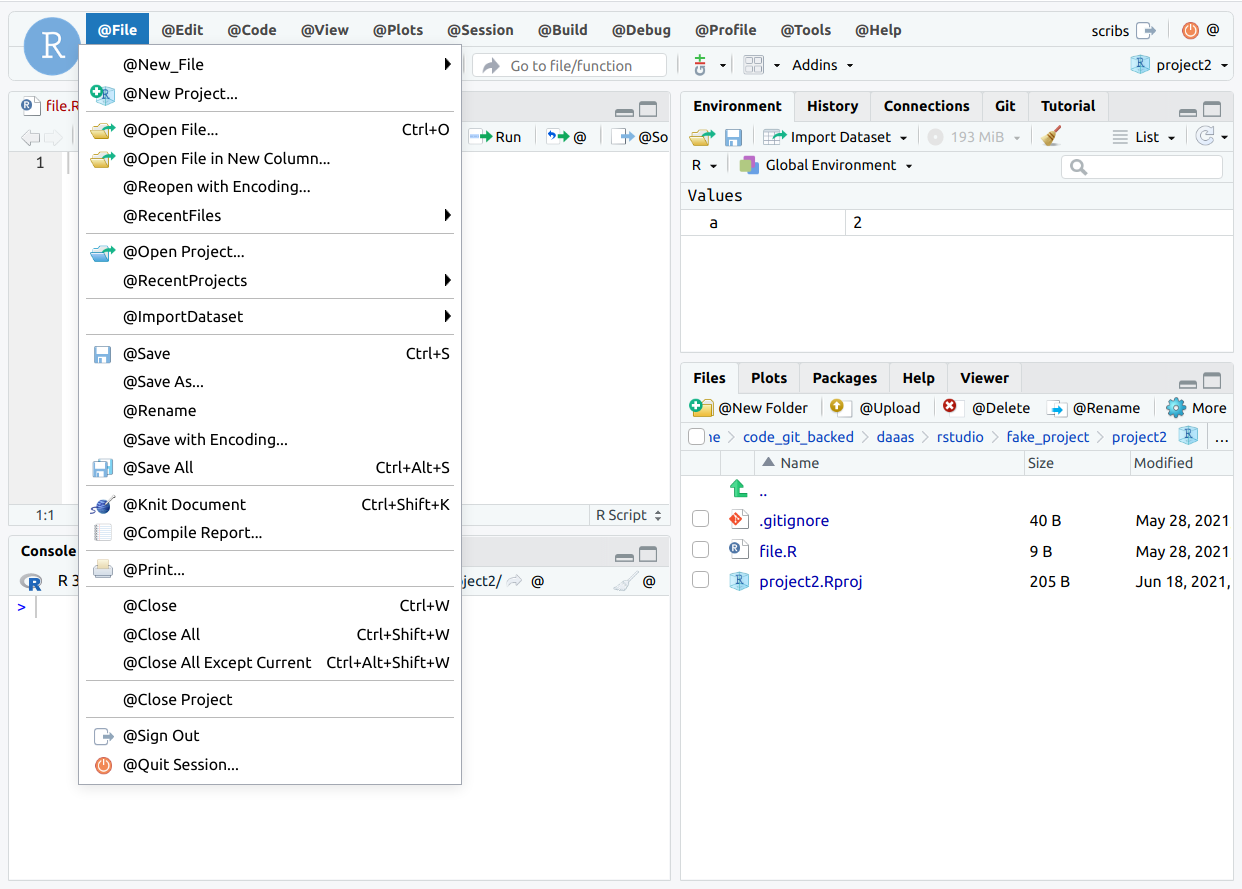This screenshot has height=889, width=1242.
Task: Click the Knit Document yarn icon
Action: point(102,505)
